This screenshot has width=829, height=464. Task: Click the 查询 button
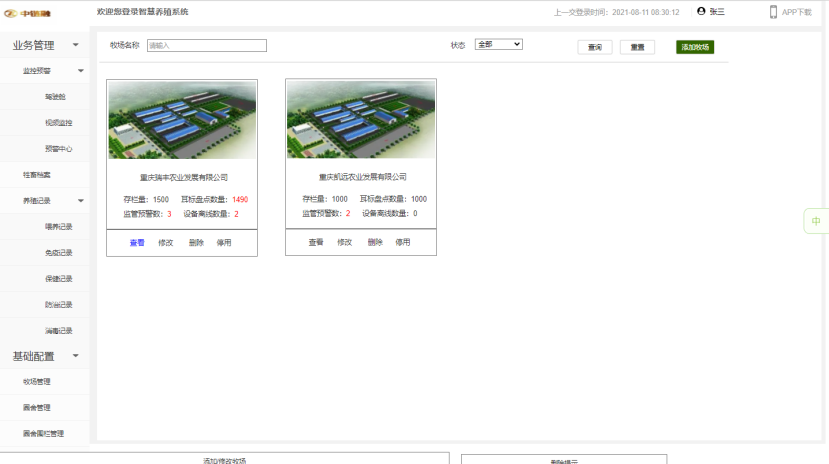coord(595,47)
